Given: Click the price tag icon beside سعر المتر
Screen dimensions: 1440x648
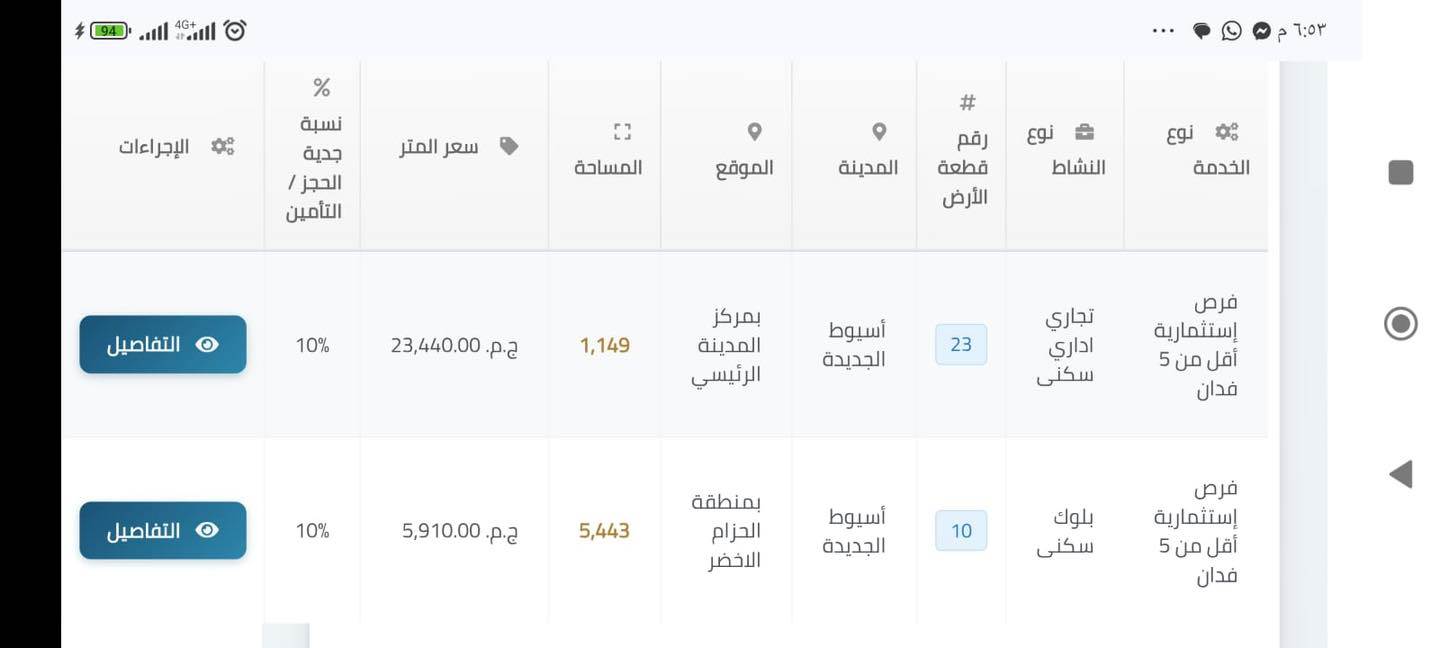Looking at the screenshot, I should [509, 146].
